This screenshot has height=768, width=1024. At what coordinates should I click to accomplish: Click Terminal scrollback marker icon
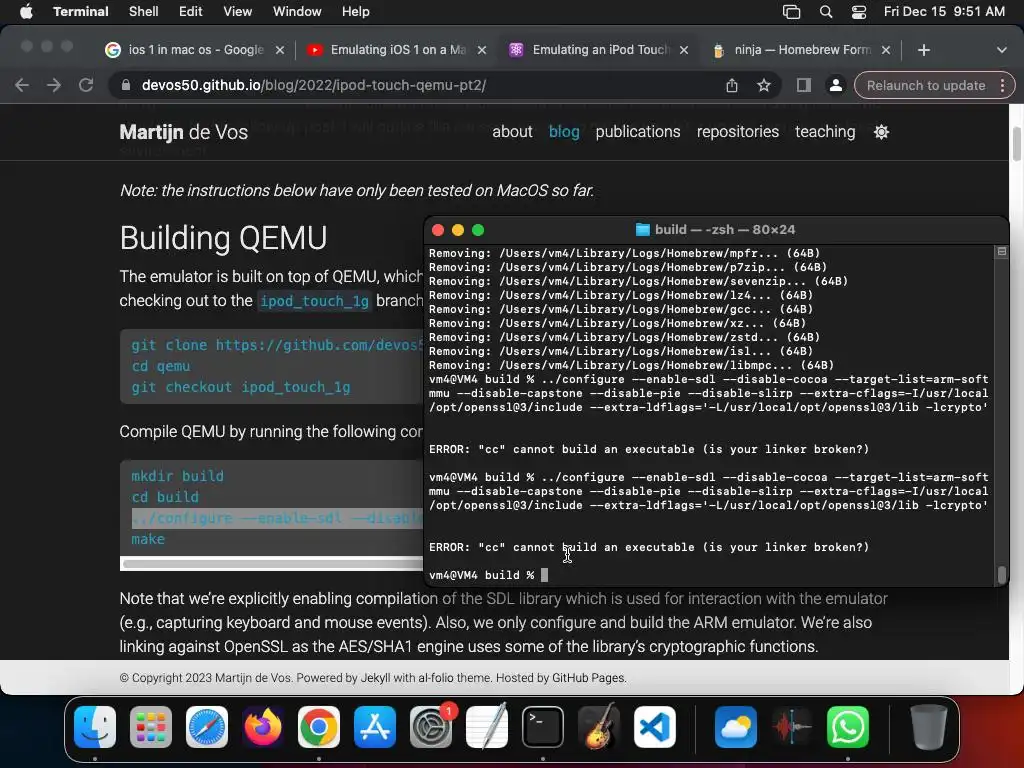[1001, 251]
